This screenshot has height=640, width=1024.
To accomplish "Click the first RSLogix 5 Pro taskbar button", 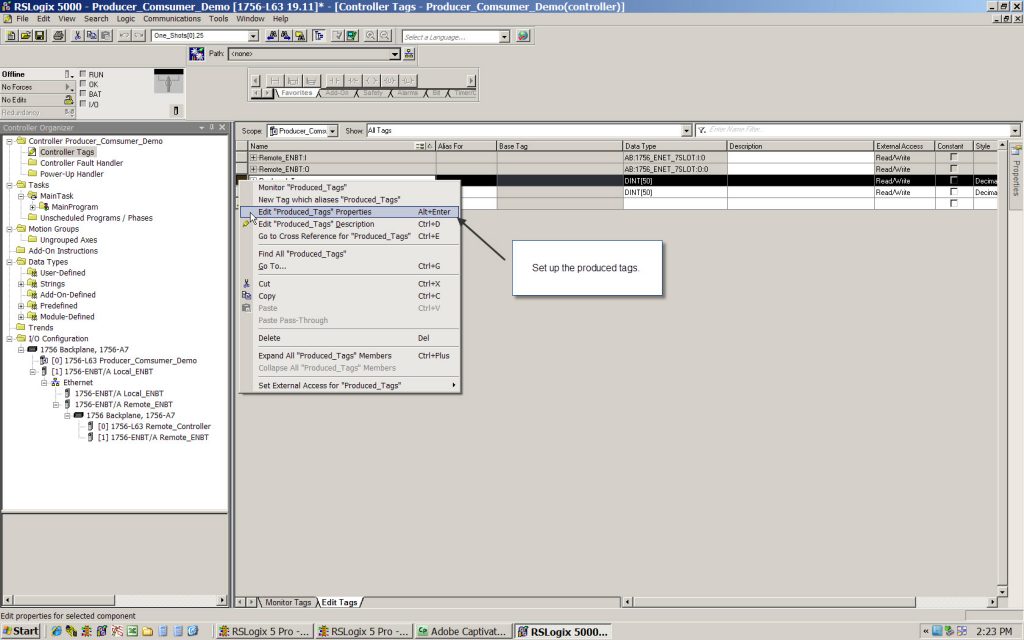I will pyautogui.click(x=264, y=632).
